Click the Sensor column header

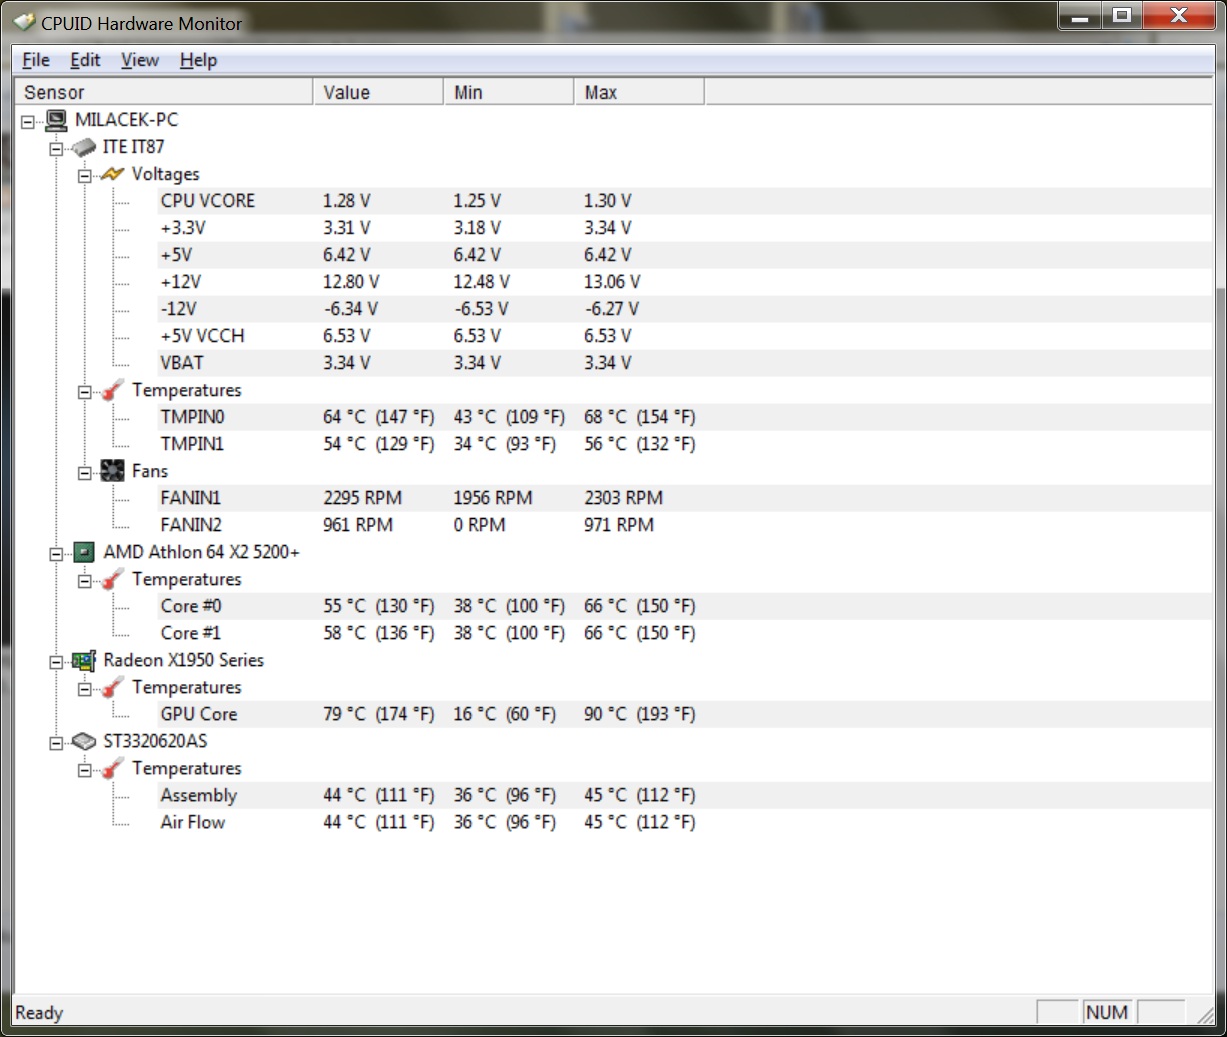(x=164, y=92)
